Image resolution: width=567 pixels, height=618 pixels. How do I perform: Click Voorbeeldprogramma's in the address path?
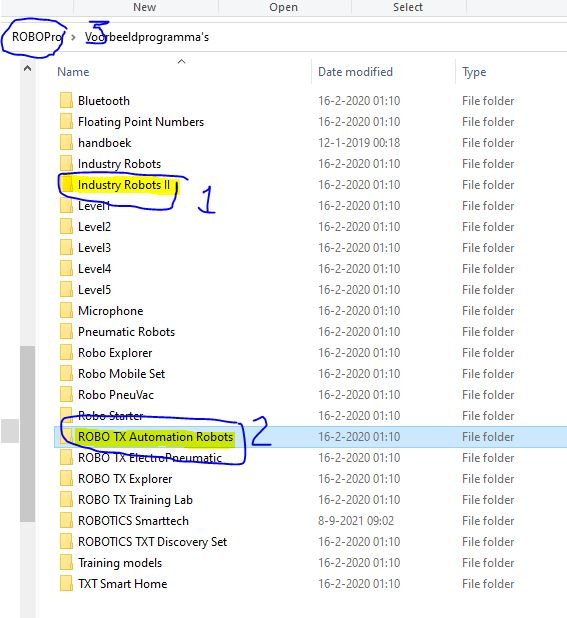147,37
